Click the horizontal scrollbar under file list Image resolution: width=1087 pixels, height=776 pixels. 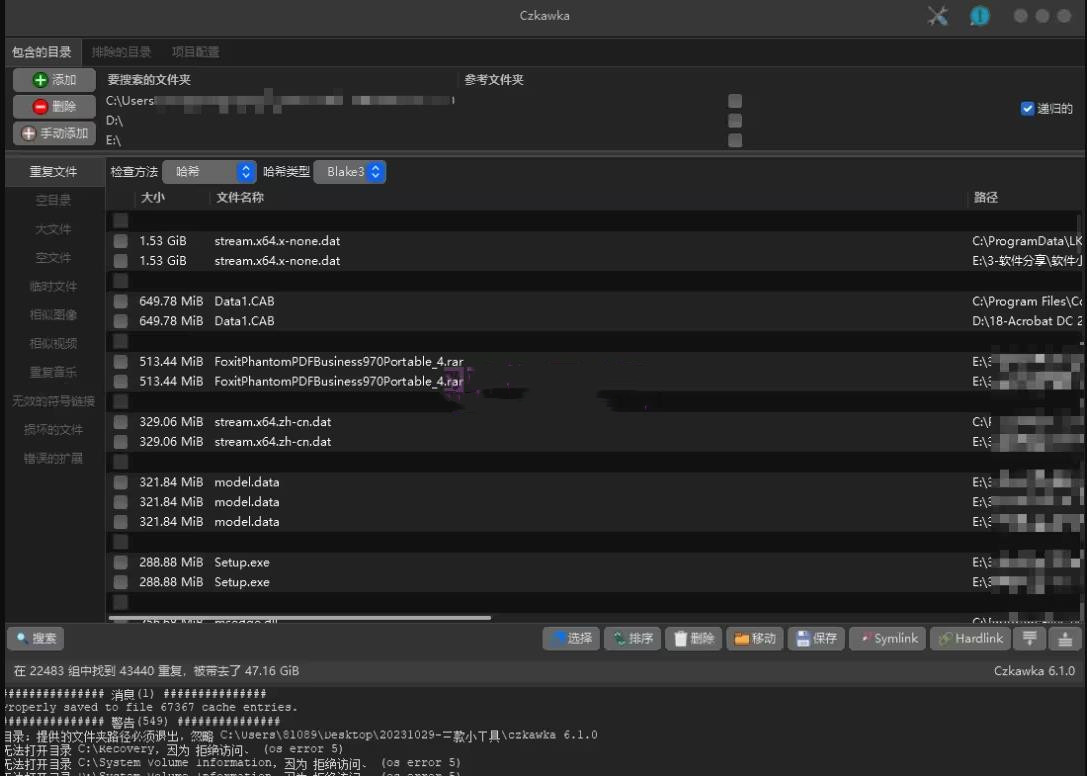pos(300,618)
